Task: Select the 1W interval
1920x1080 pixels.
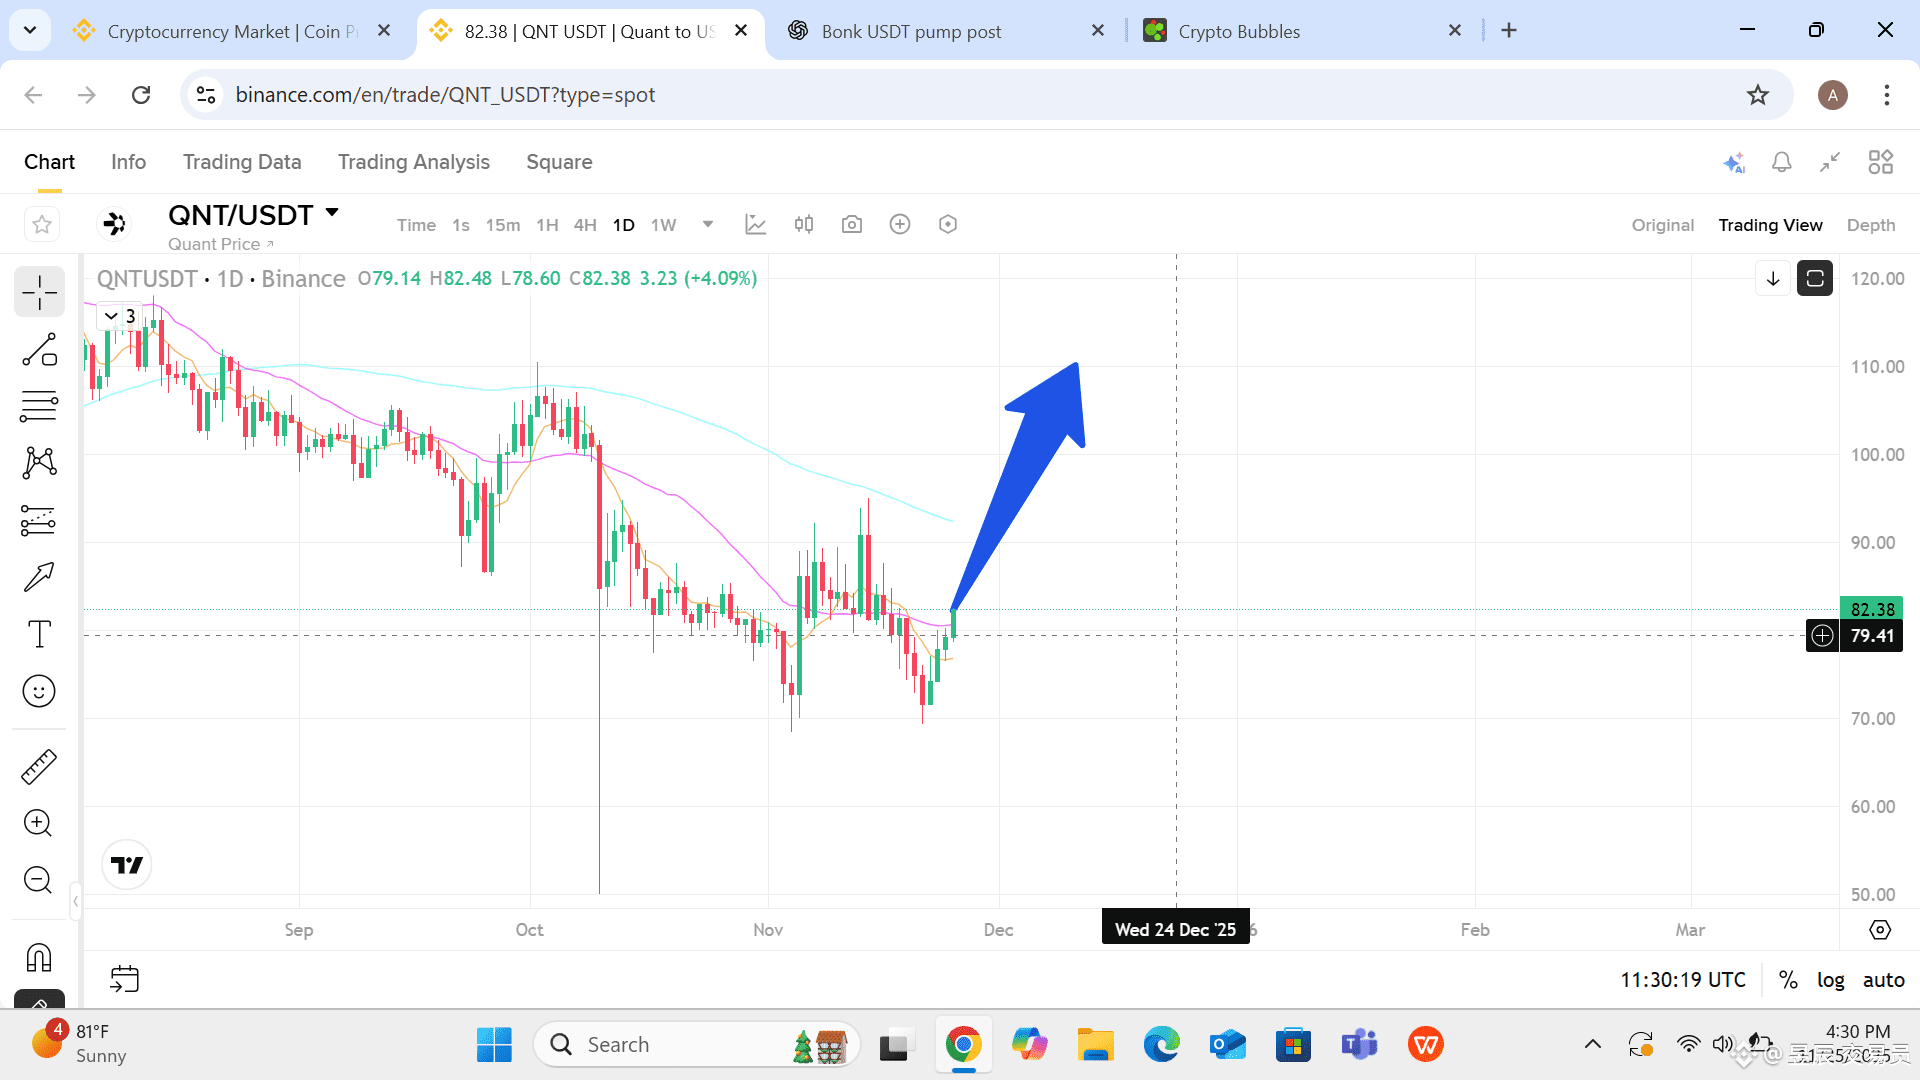Action: click(x=664, y=225)
